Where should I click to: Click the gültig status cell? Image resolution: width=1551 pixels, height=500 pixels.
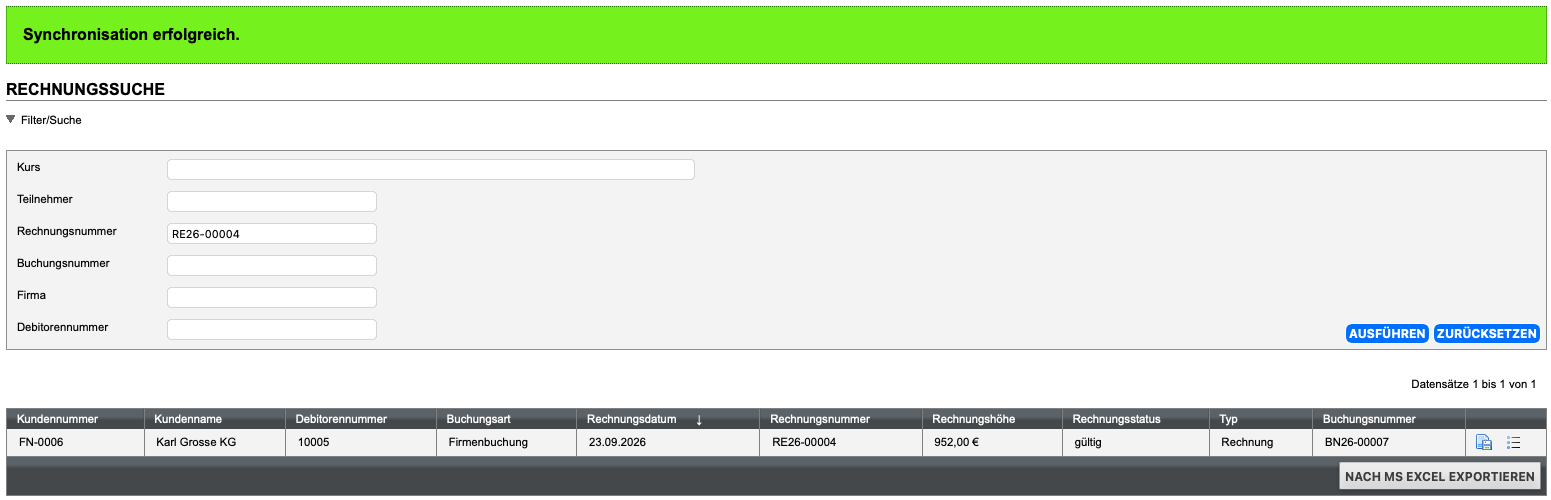1136,442
